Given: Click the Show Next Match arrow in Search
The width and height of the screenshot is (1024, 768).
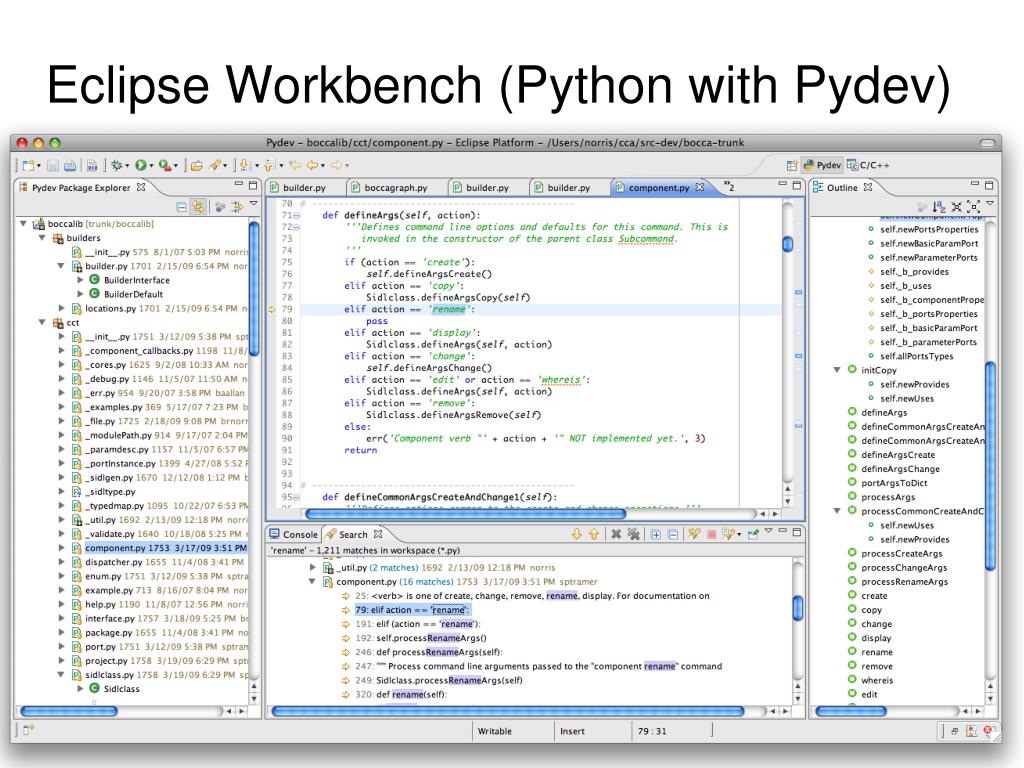Looking at the screenshot, I should tap(577, 534).
